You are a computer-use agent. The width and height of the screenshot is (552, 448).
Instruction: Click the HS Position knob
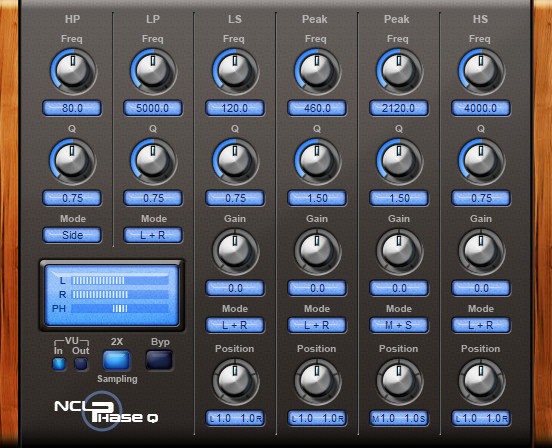[481, 381]
